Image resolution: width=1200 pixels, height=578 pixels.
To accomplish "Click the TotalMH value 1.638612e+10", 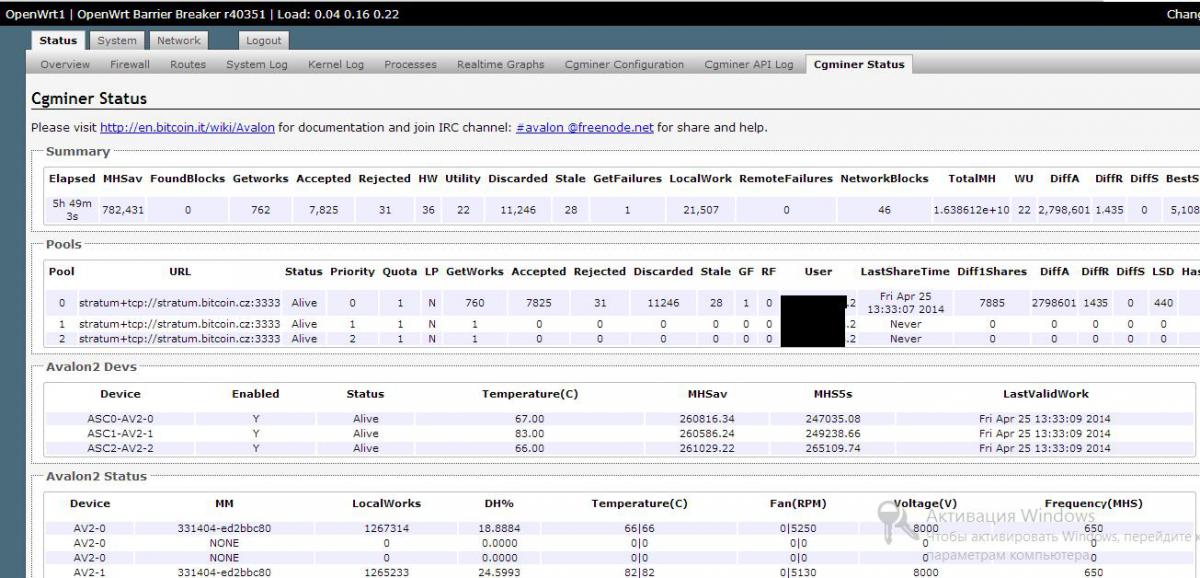I will click(x=969, y=210).
